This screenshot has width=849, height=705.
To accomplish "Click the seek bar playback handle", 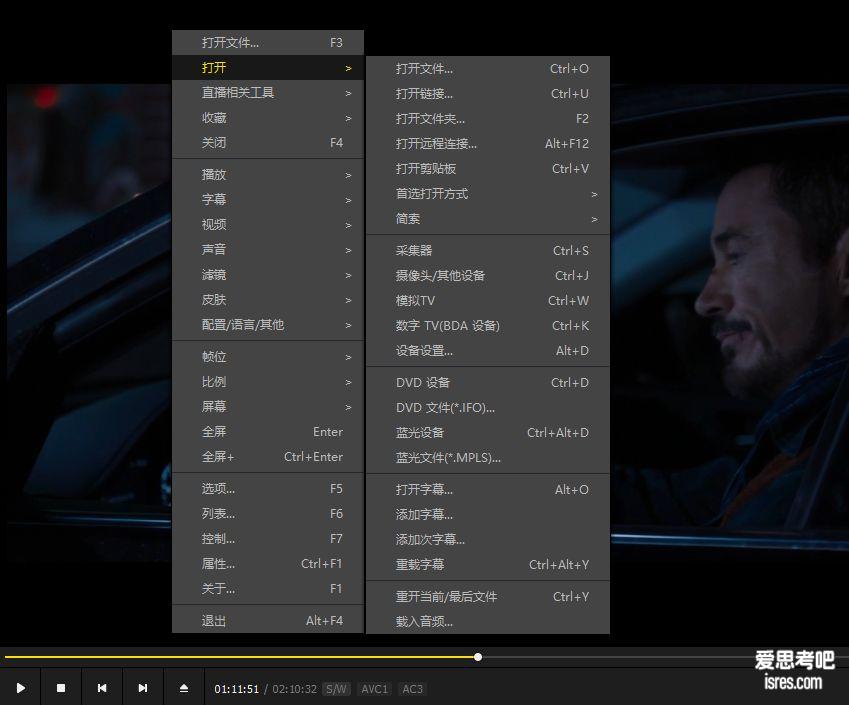I will click(x=478, y=657).
